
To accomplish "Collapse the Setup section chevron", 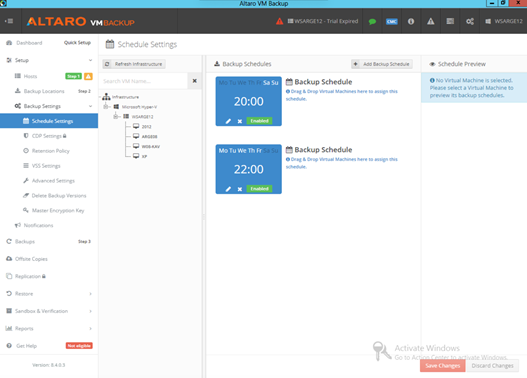I will click(90, 60).
